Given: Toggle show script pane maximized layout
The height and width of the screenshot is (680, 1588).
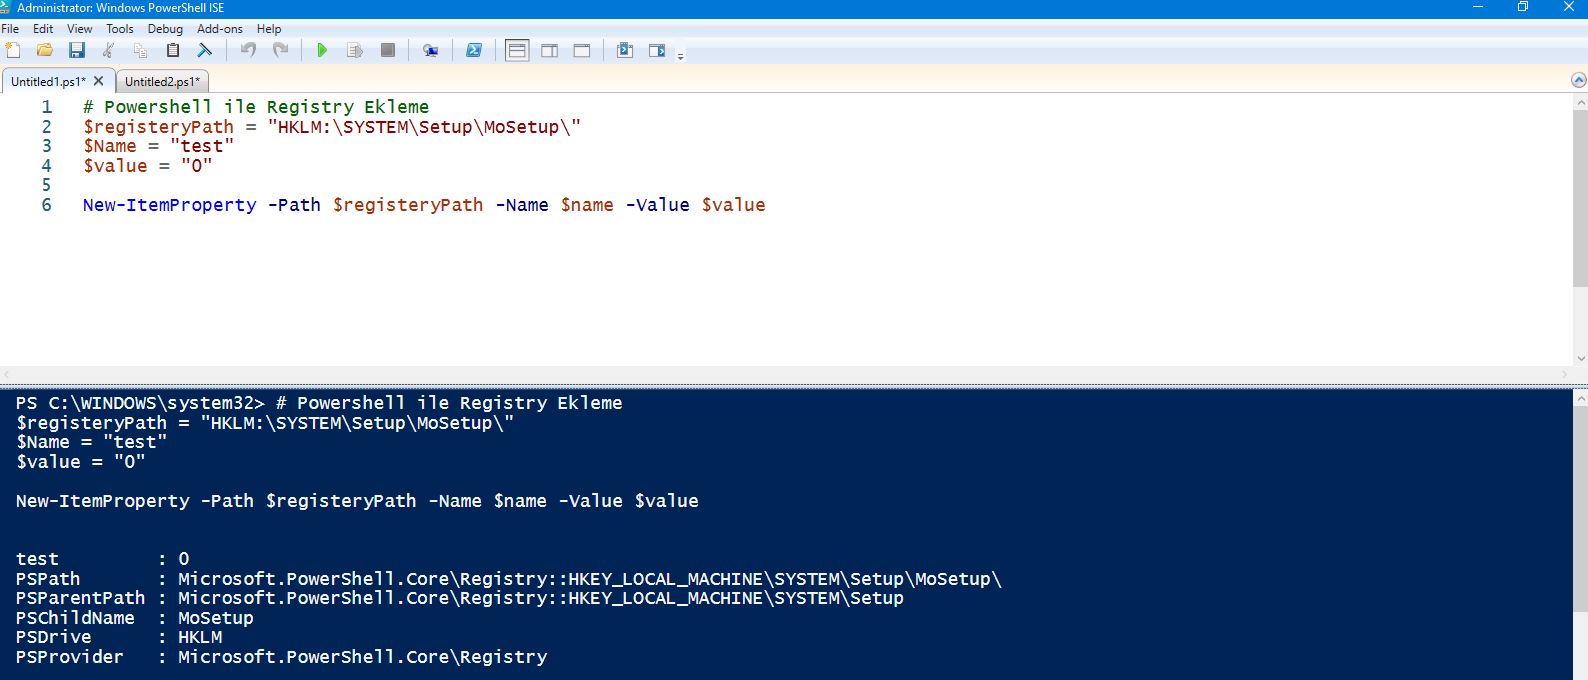Looking at the screenshot, I should (582, 50).
